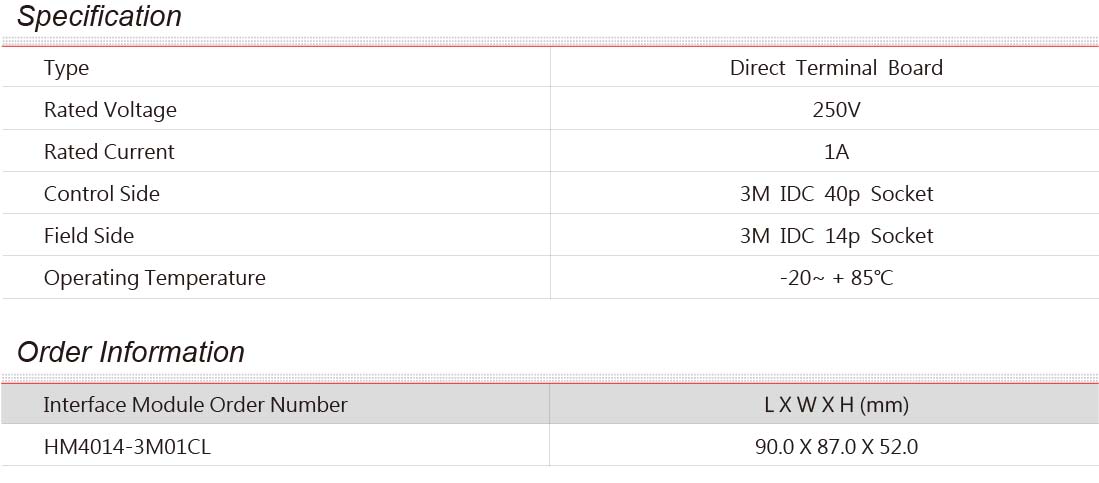Click the red divider under Order Information
Image resolution: width=1099 pixels, height=483 pixels.
pyautogui.click(x=550, y=383)
